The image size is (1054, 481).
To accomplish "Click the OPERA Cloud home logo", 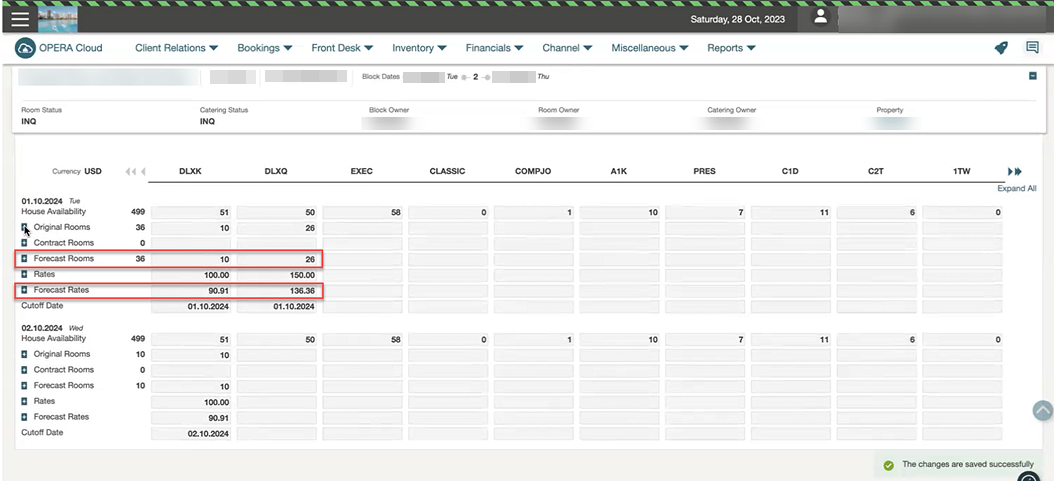I will (58, 48).
